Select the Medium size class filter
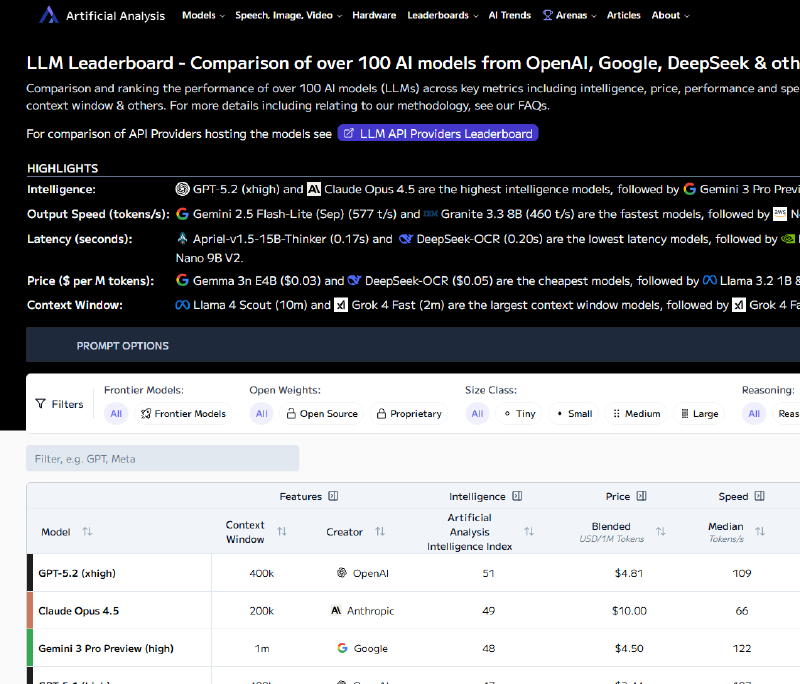The image size is (800, 684). click(636, 414)
